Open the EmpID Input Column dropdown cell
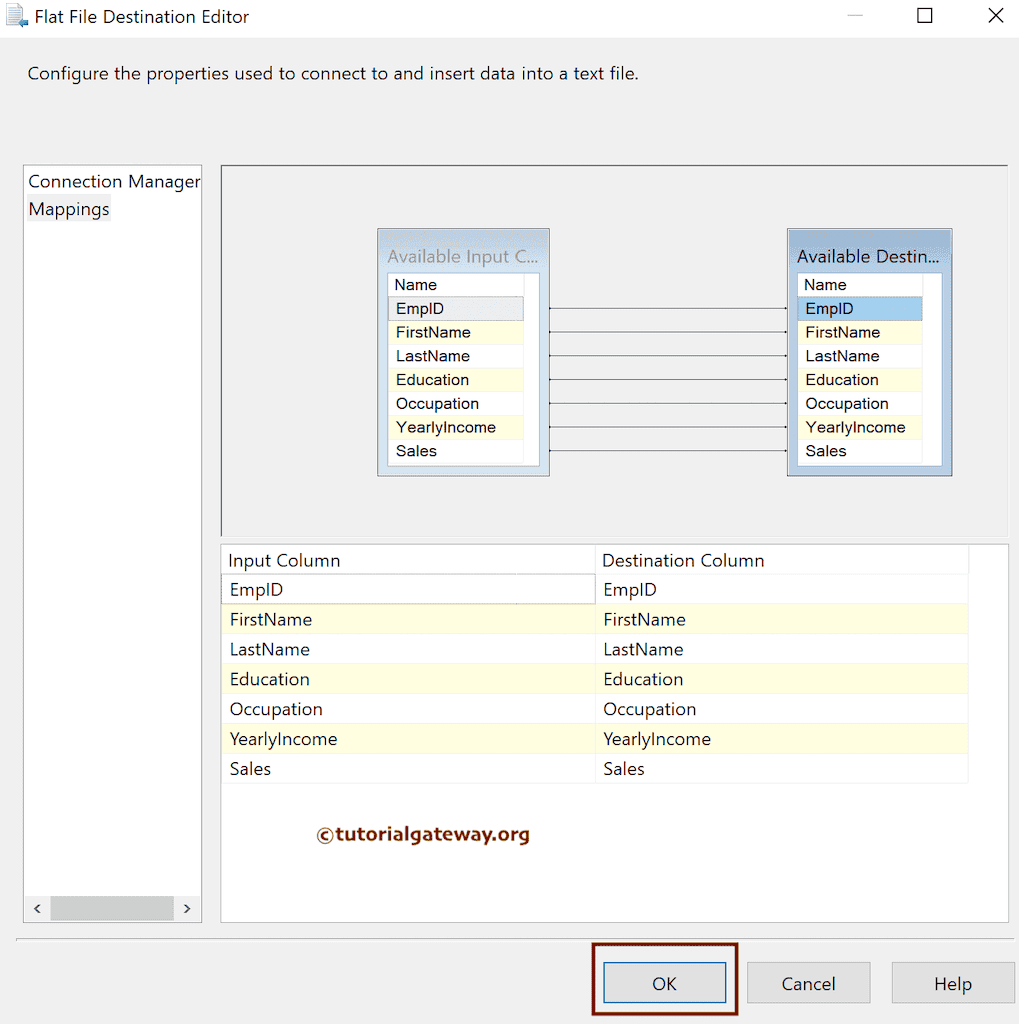1019x1024 pixels. pos(407,590)
